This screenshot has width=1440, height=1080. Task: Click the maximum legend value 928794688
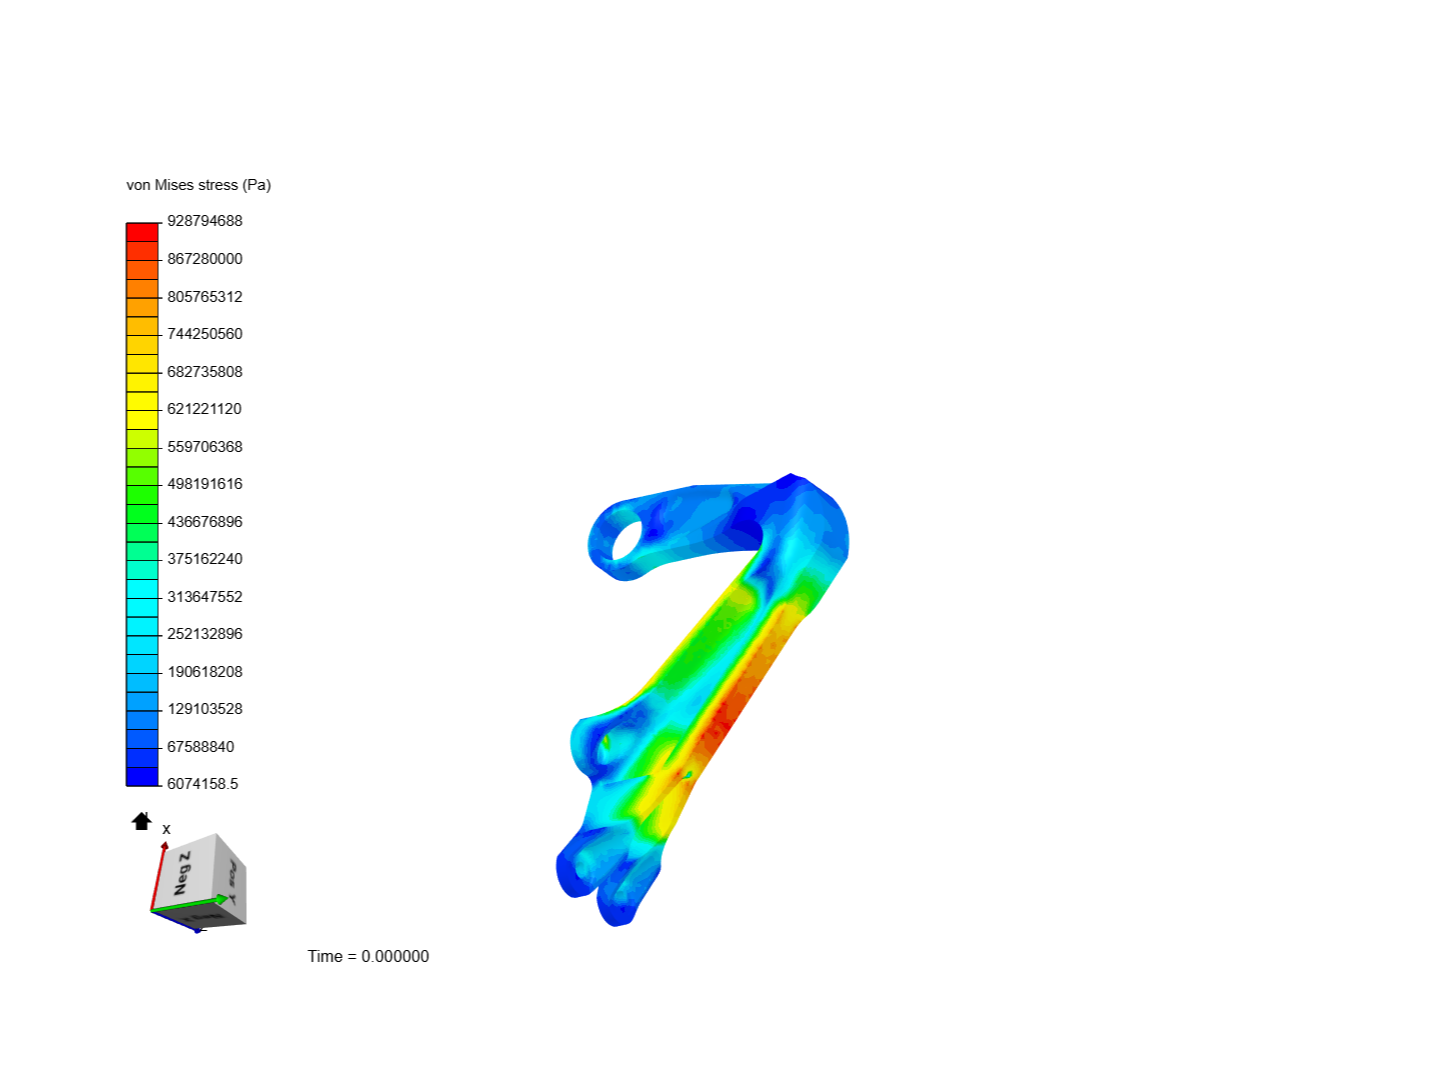[205, 221]
